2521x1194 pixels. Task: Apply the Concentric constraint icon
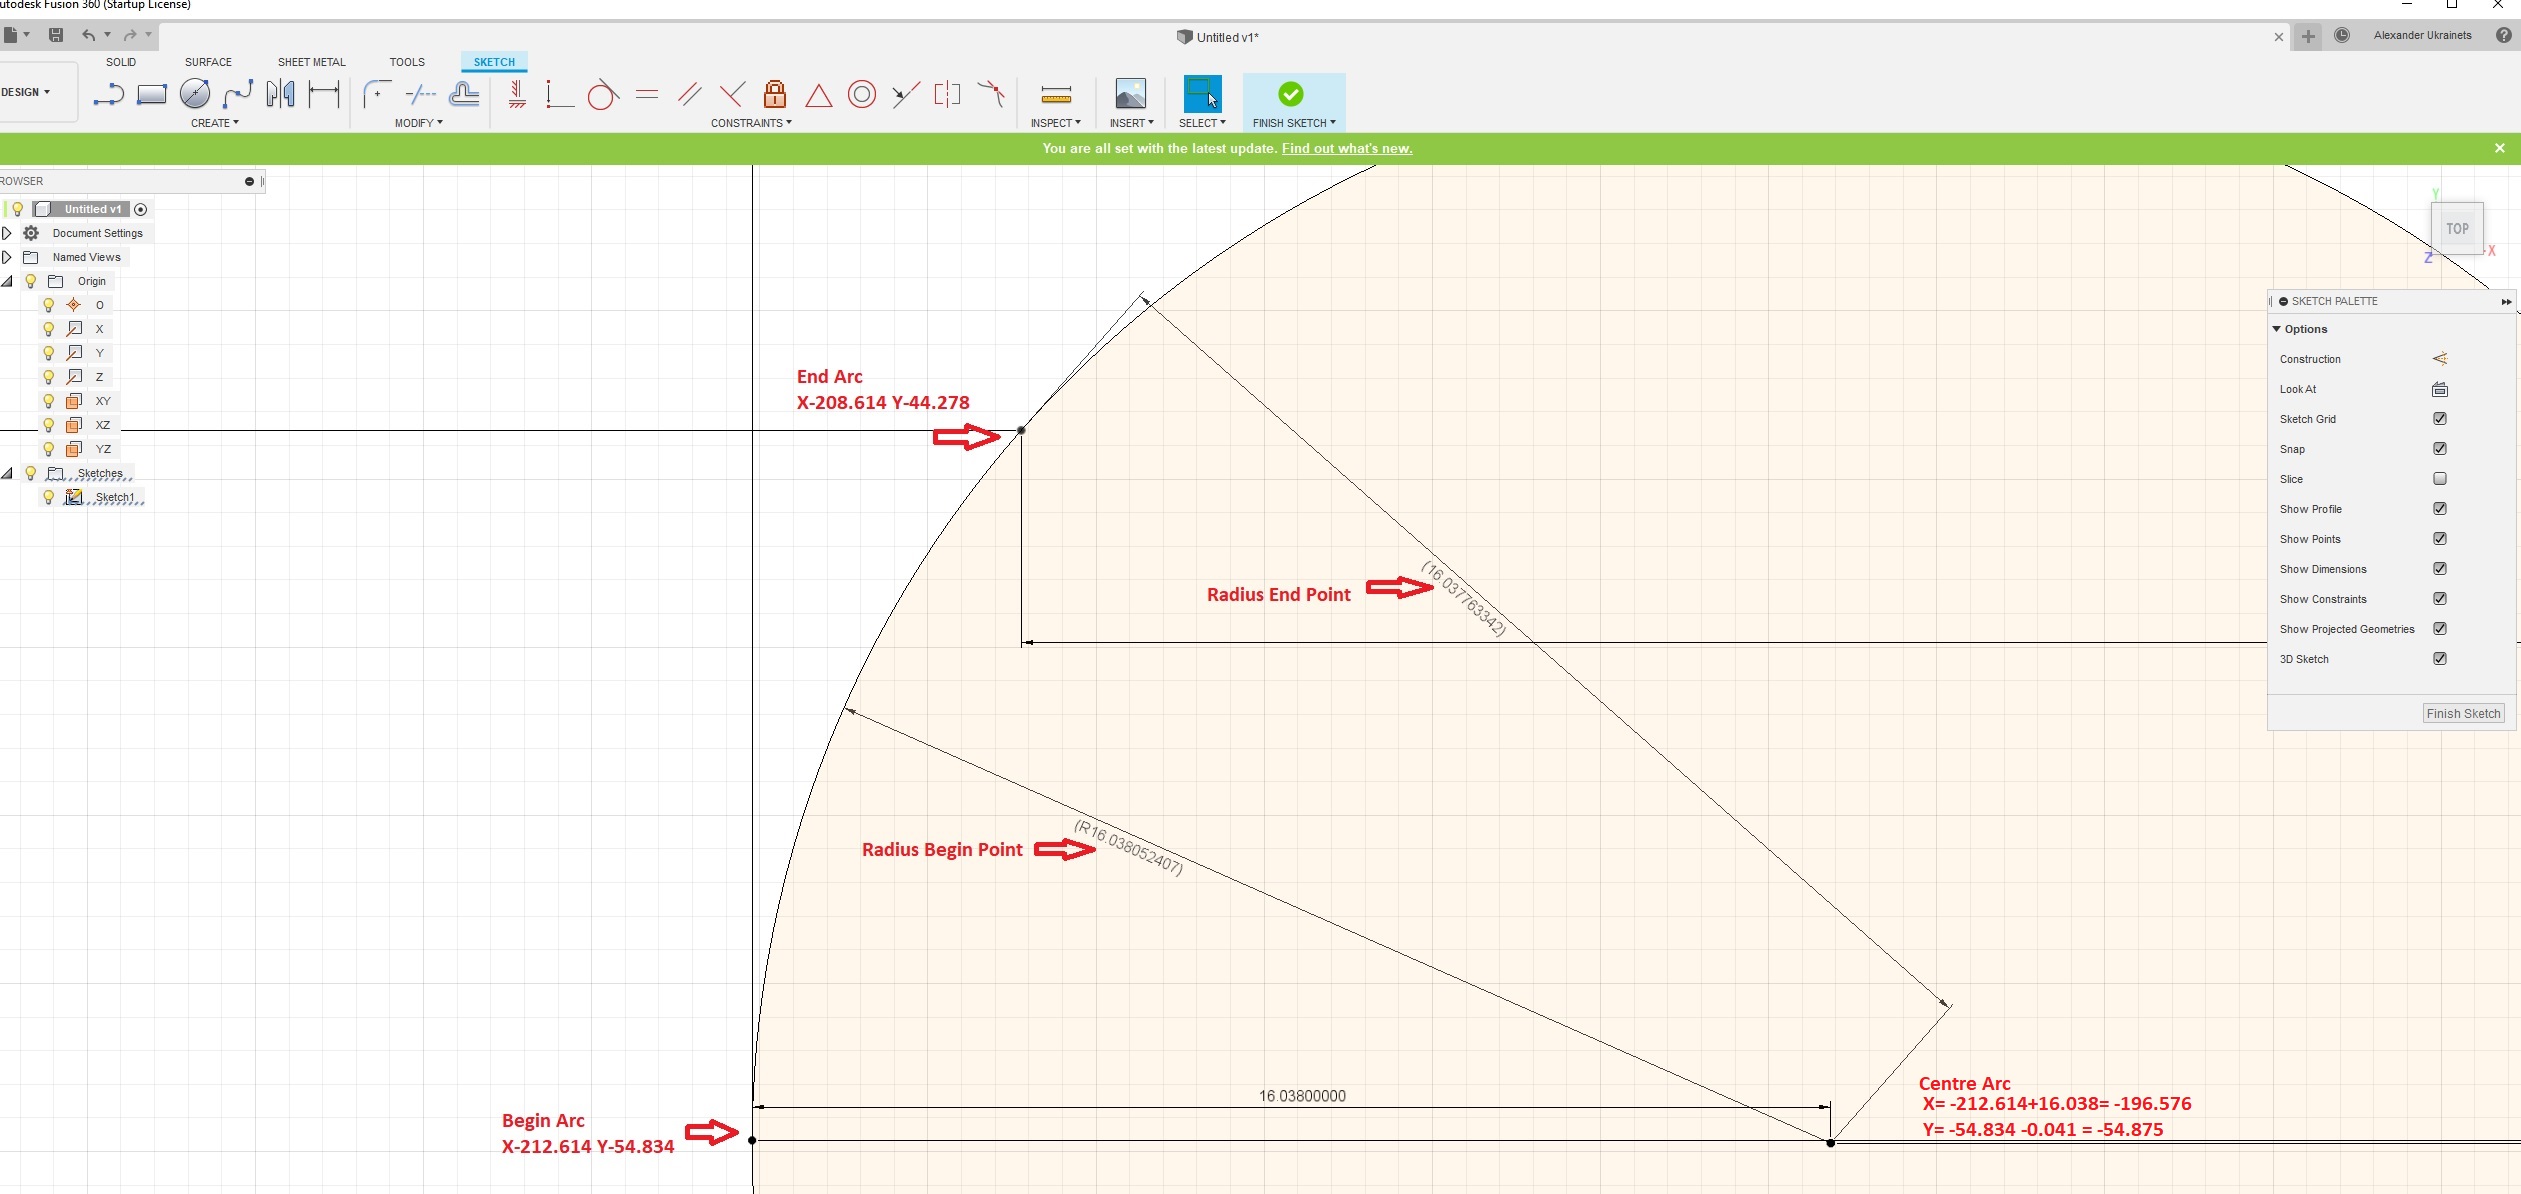[x=861, y=95]
